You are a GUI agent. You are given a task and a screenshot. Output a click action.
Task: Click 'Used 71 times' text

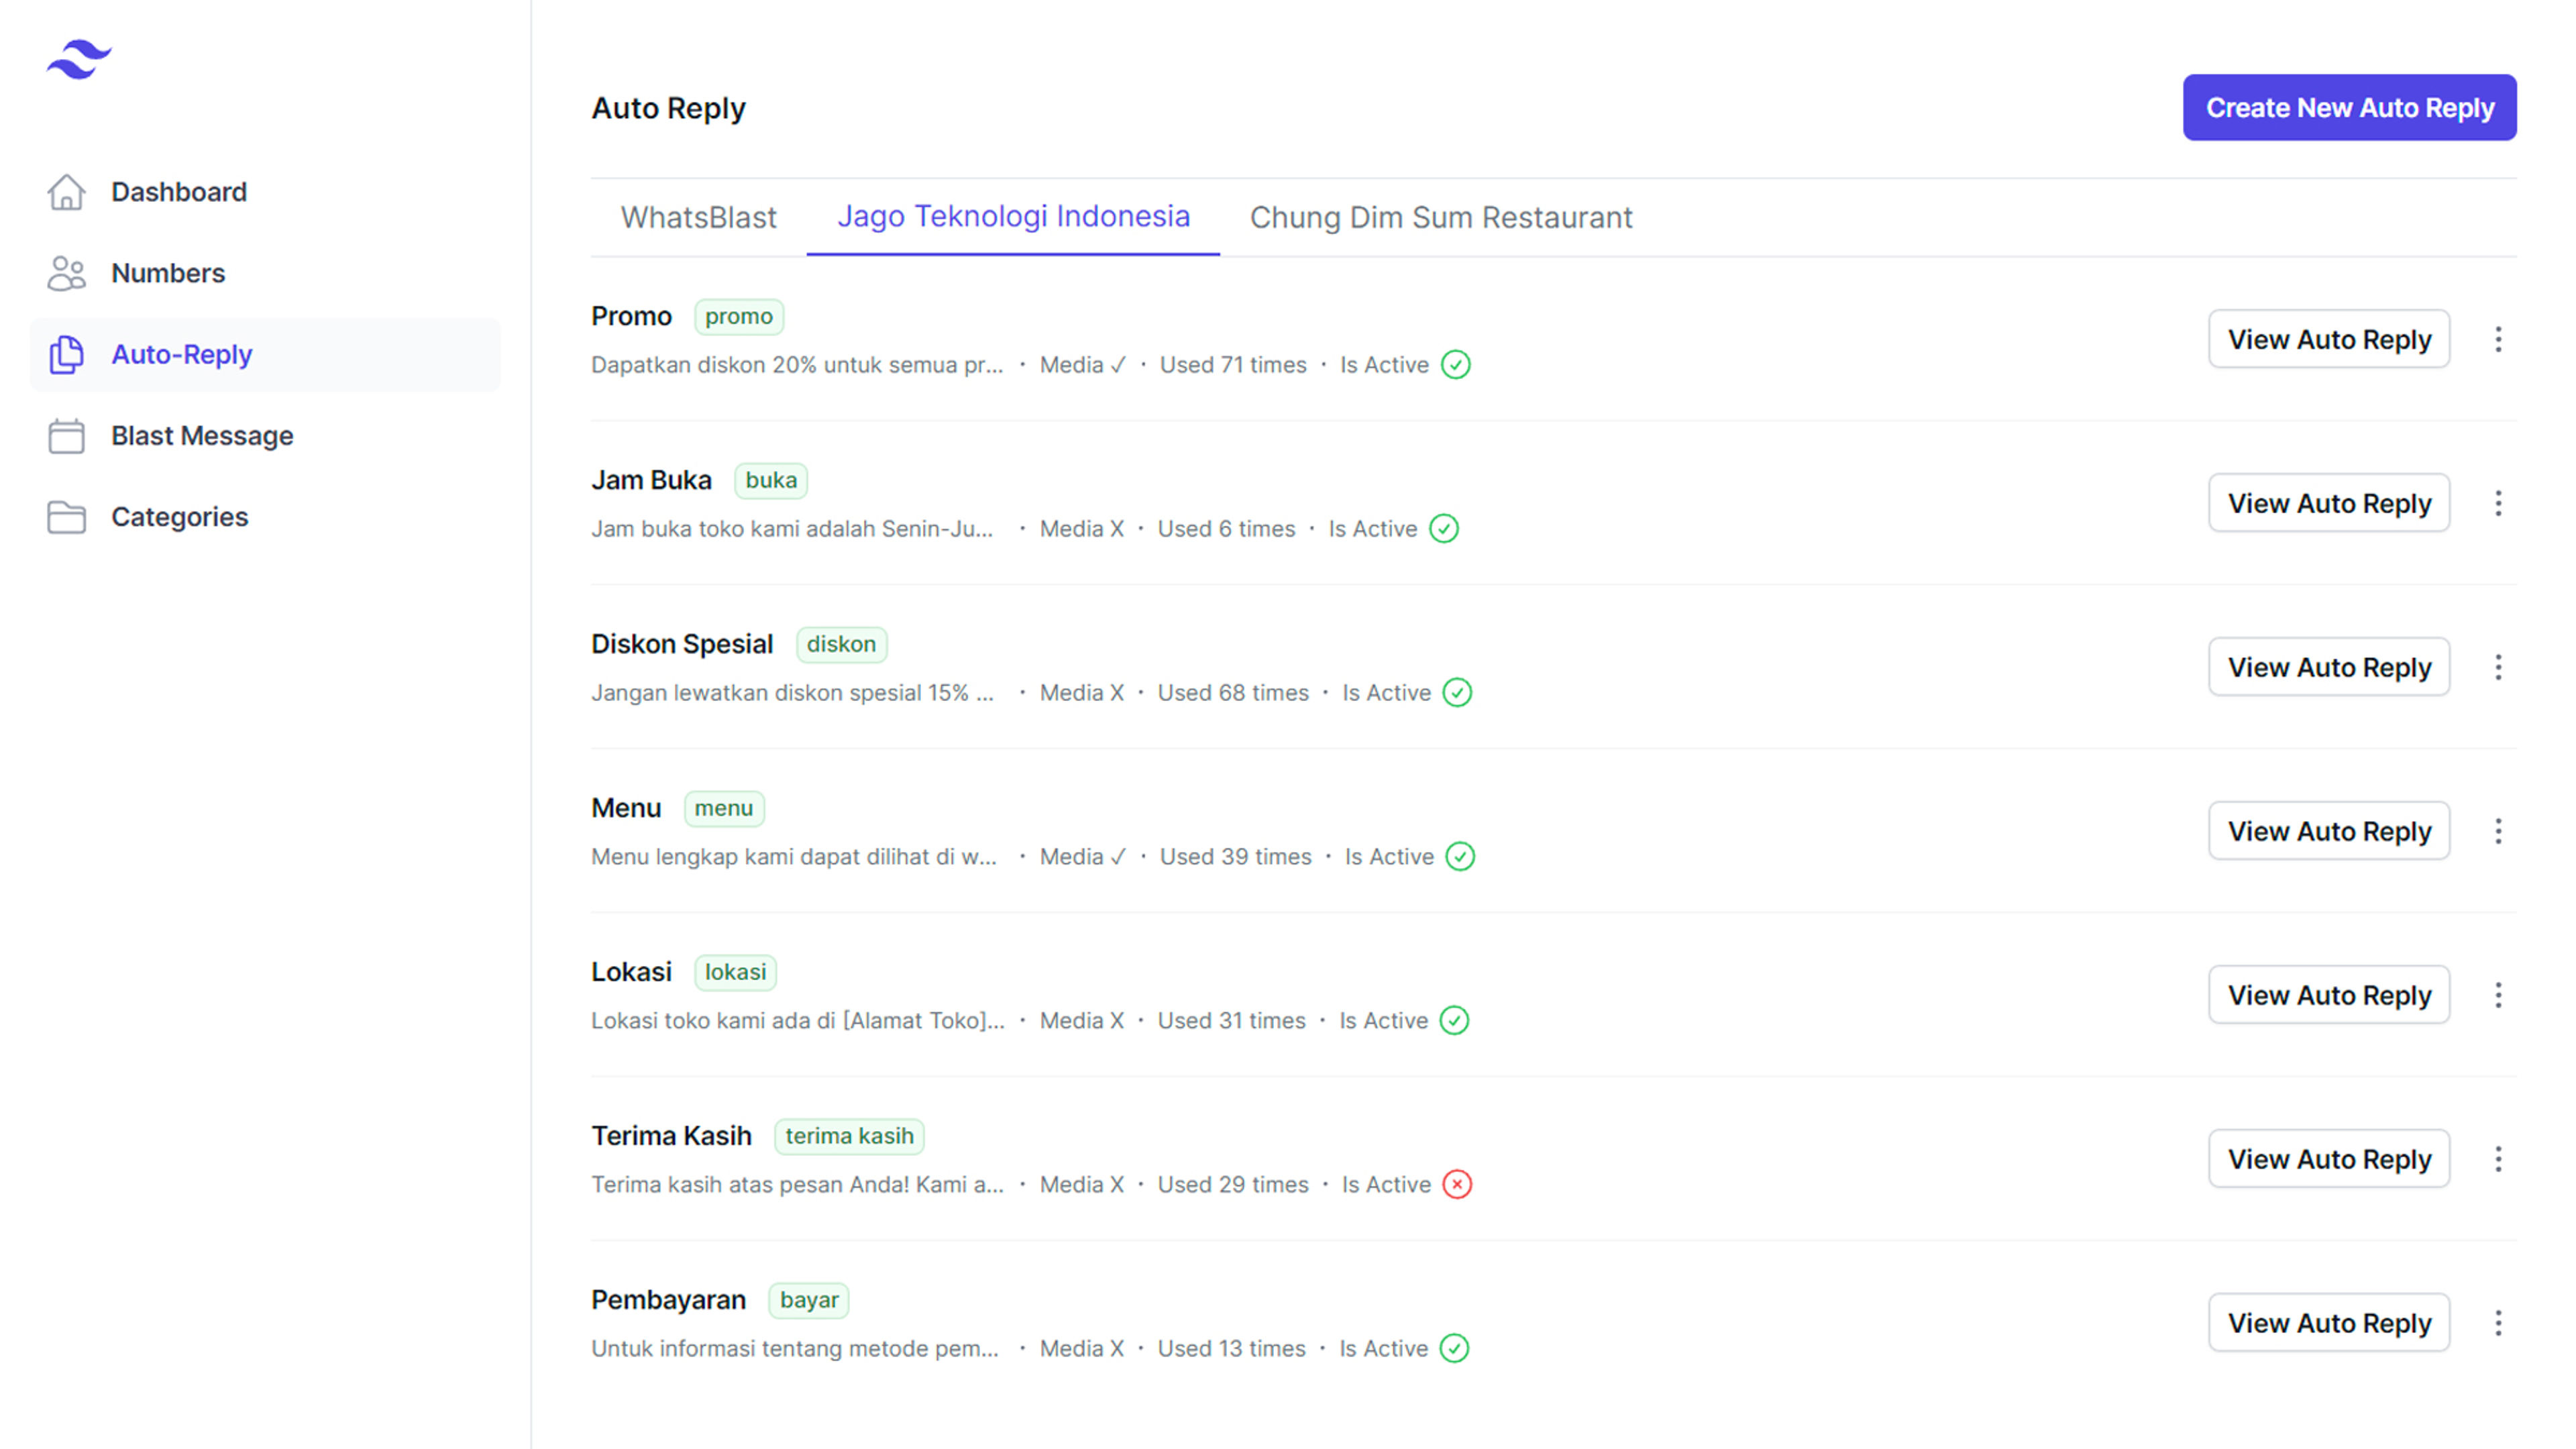pos(1233,365)
